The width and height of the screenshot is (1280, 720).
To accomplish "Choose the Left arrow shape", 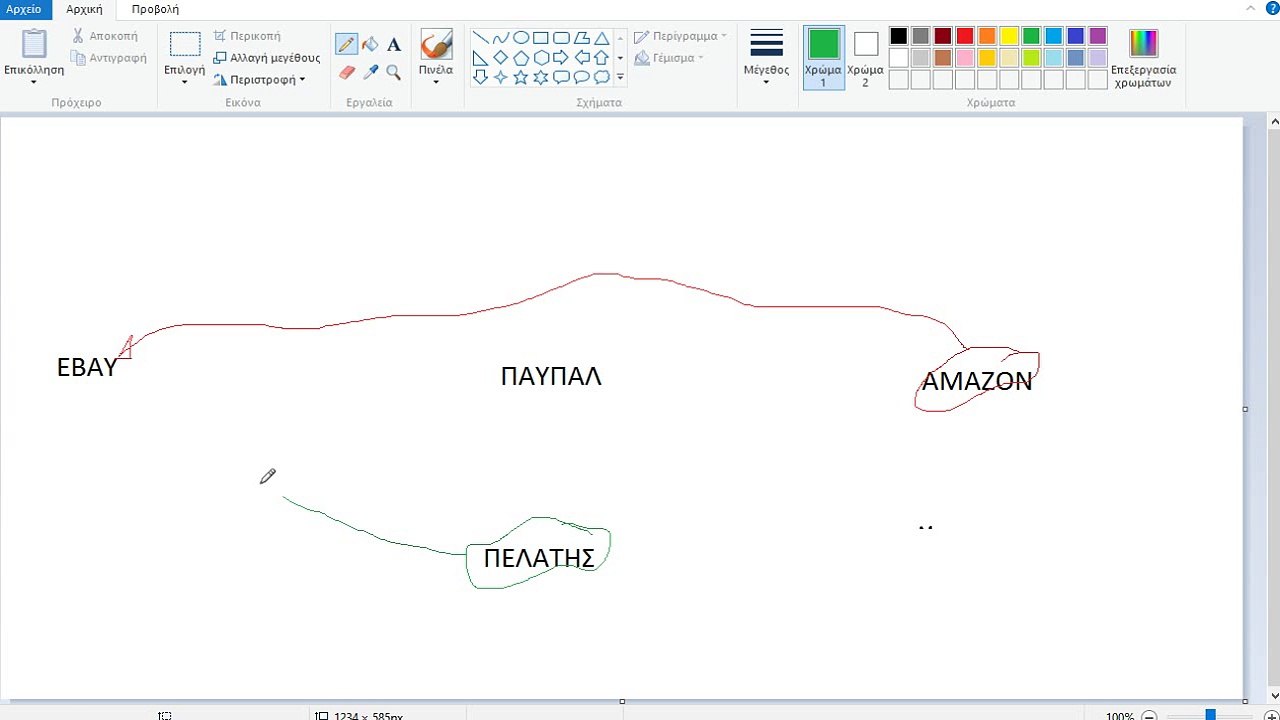I will [x=581, y=57].
